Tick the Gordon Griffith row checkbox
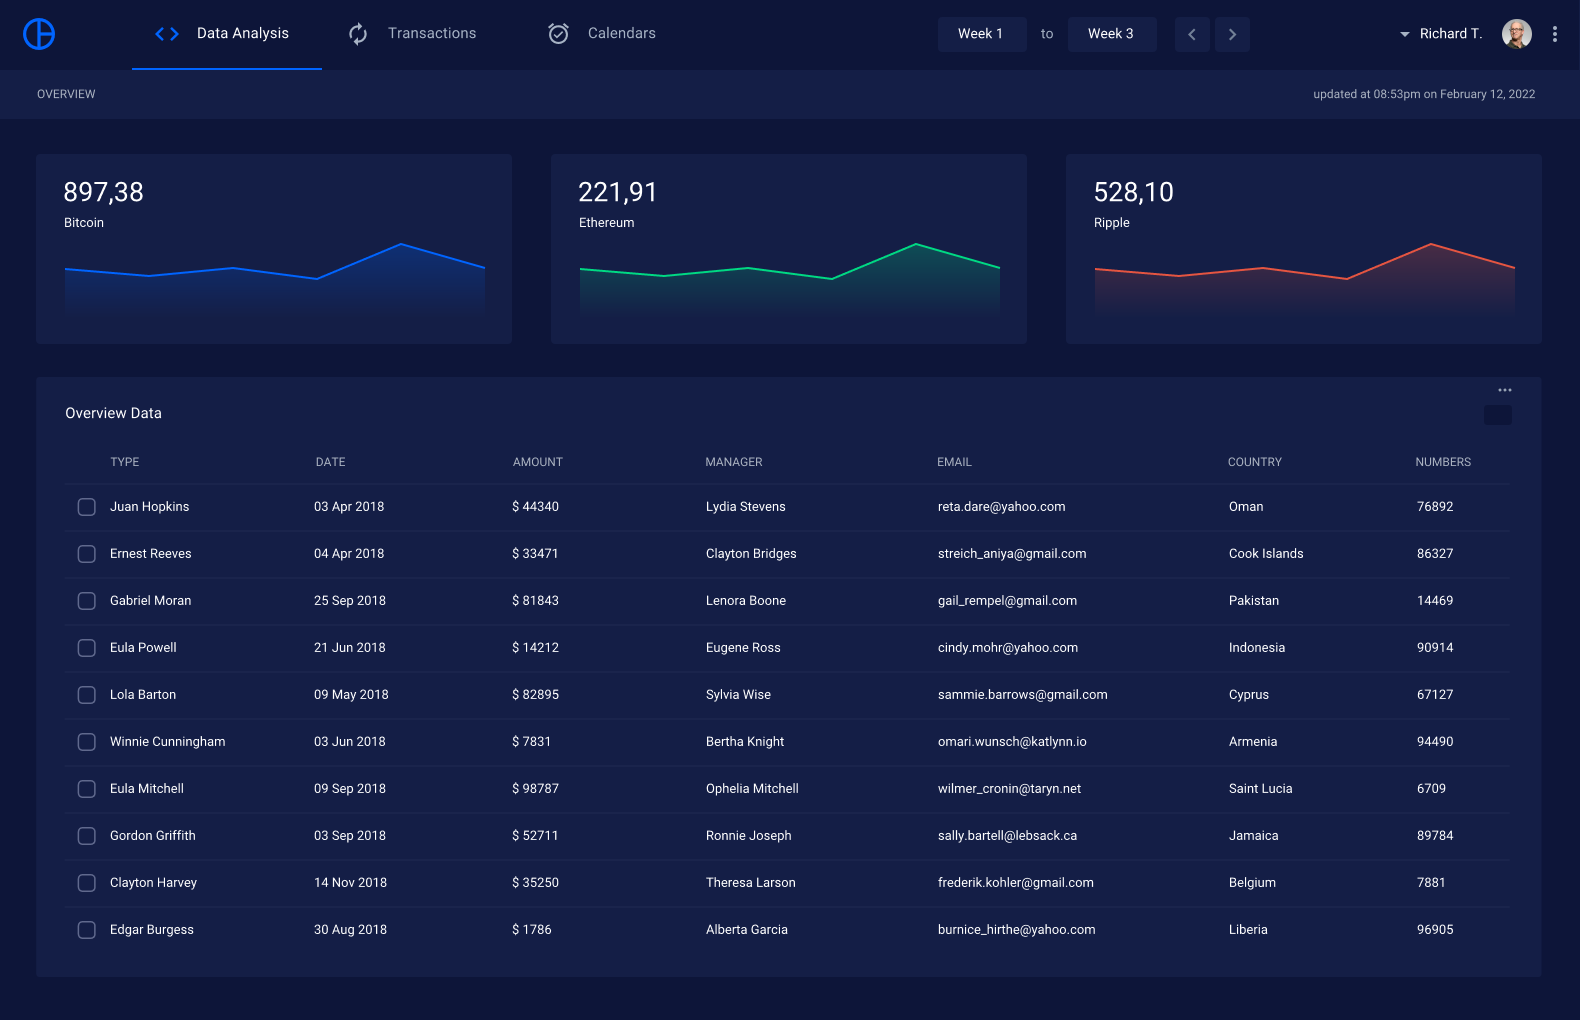1580x1020 pixels. [87, 836]
